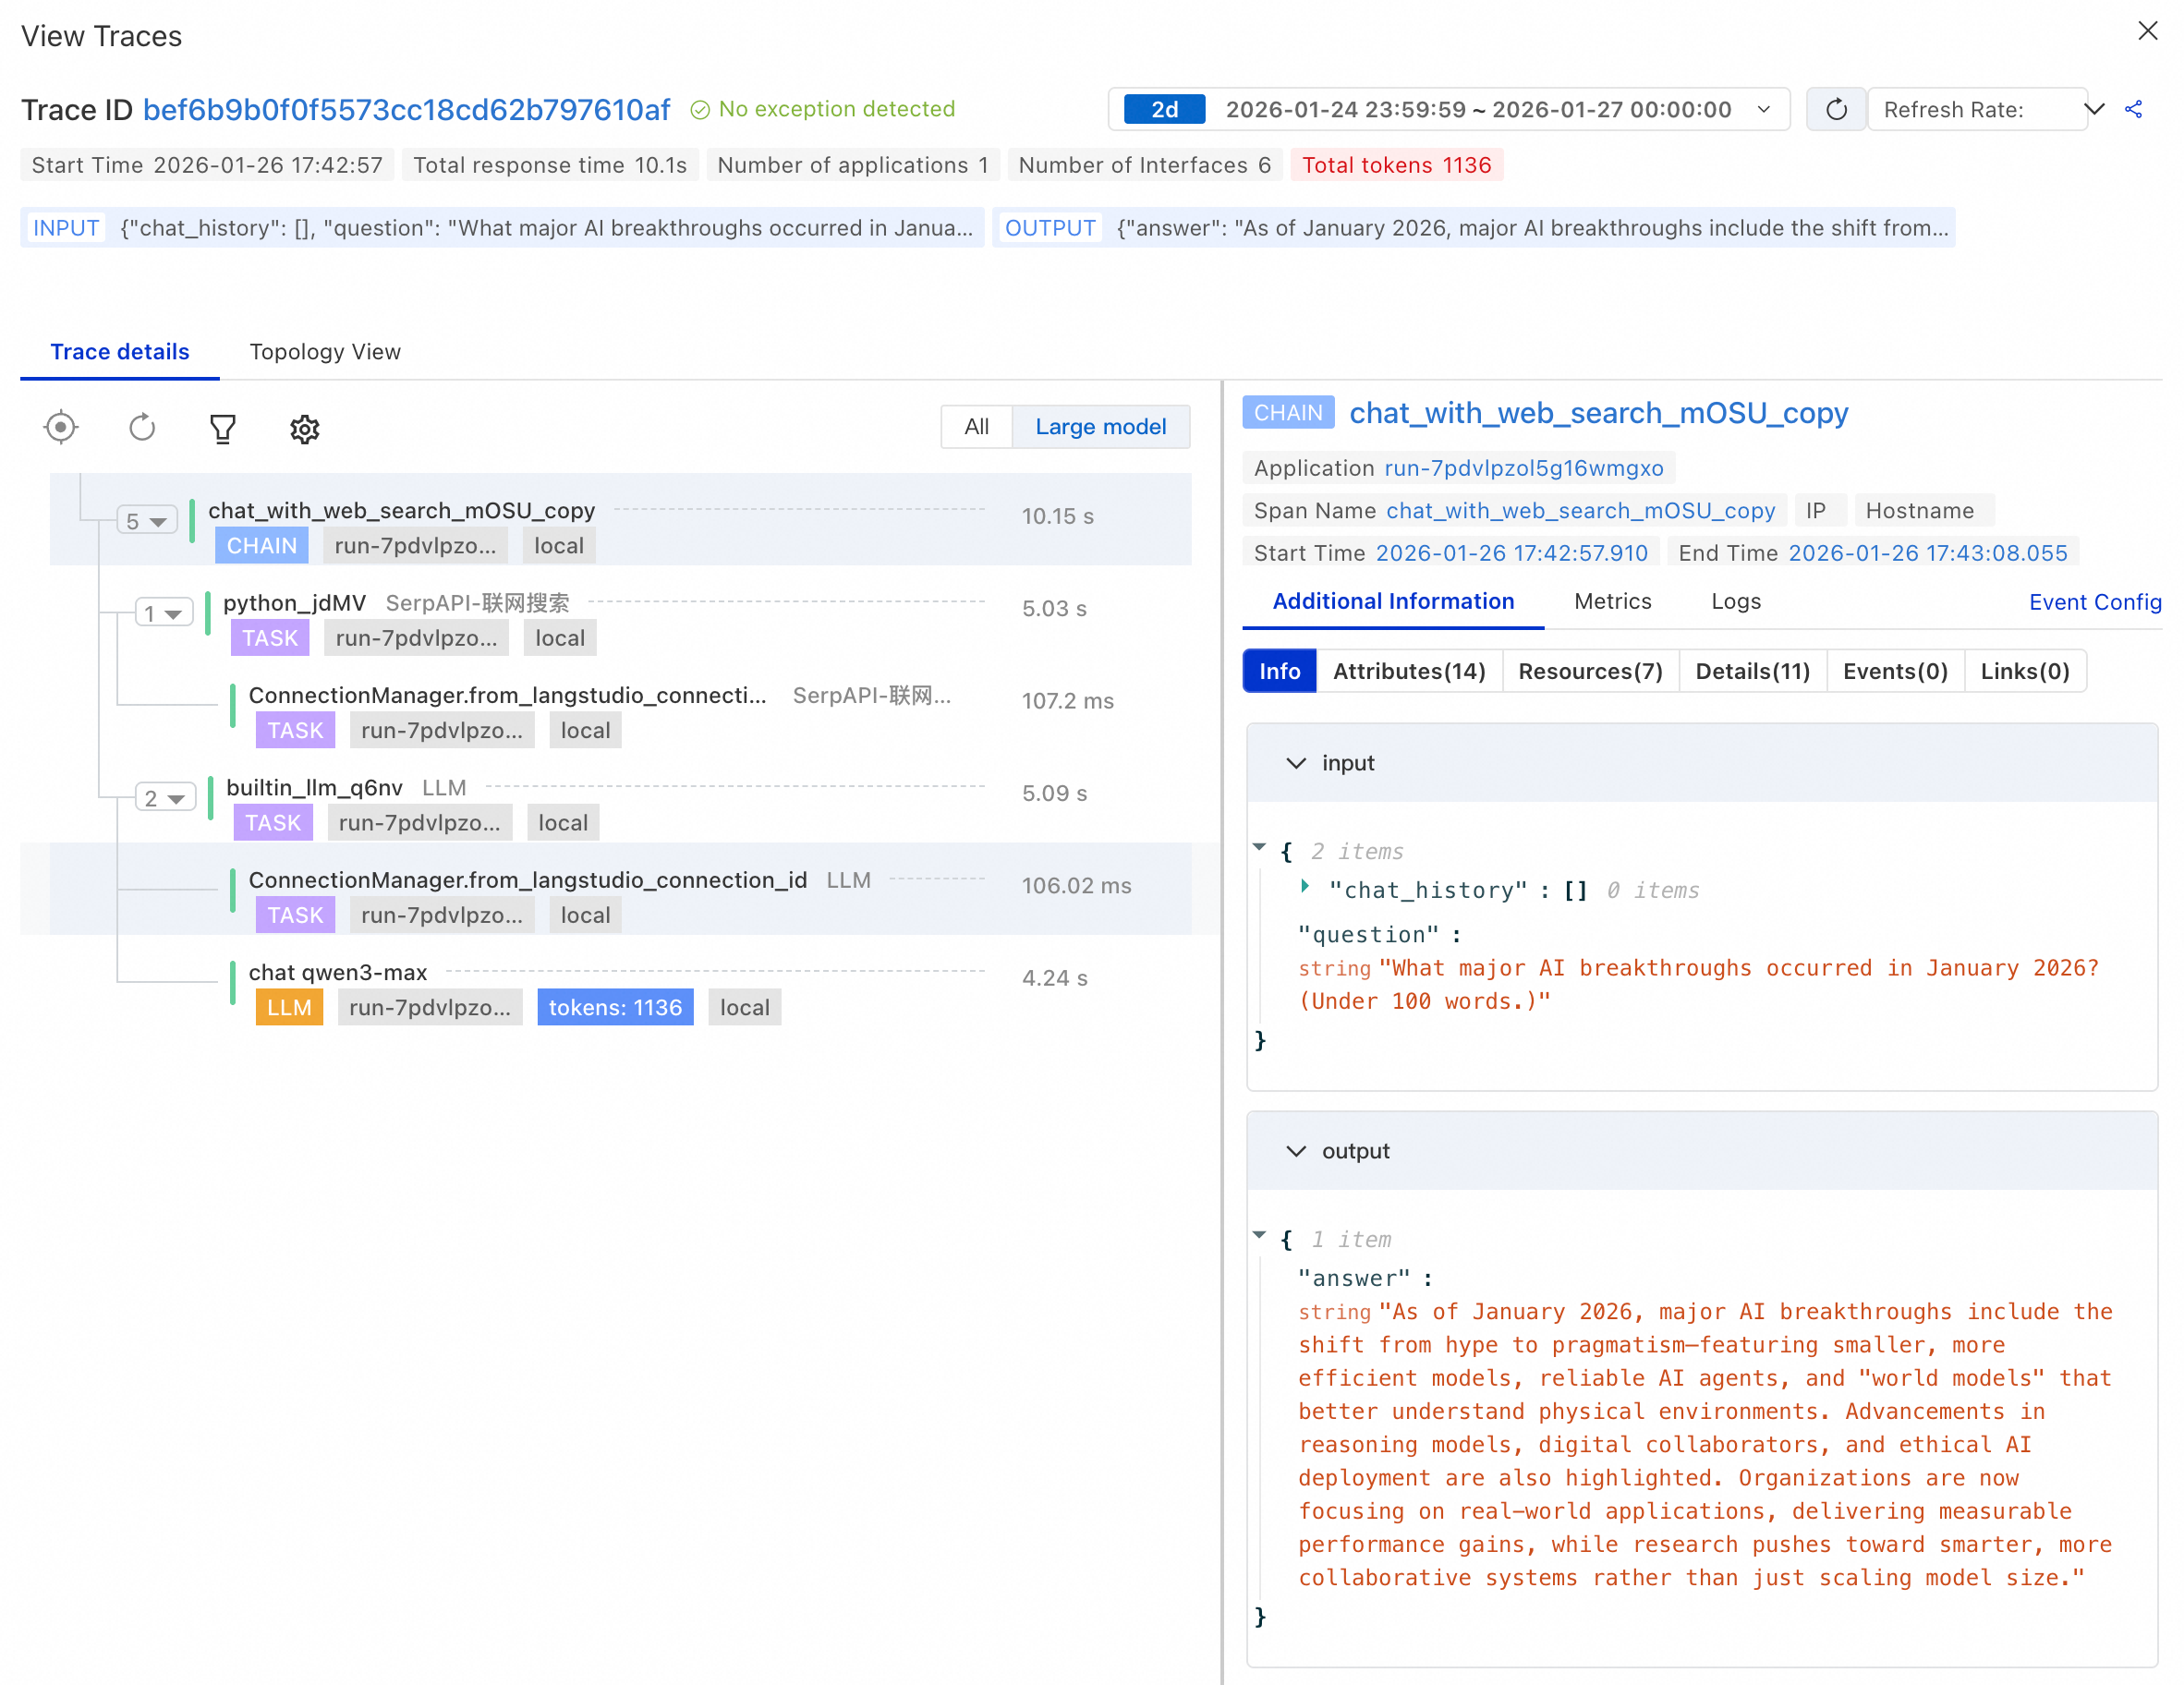Click the locate target crosshair icon
Viewport: 2184px width, 1685px height.
(61, 428)
